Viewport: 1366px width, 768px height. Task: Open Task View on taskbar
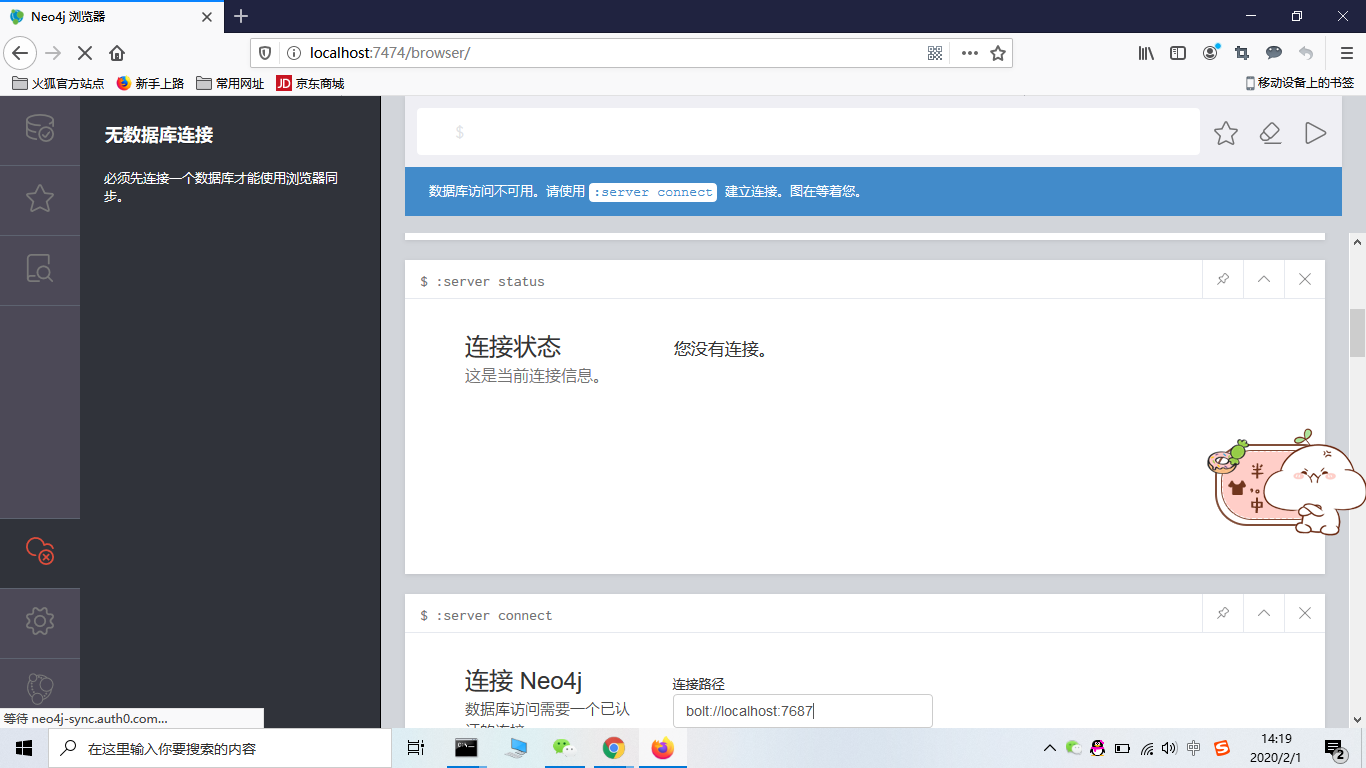tap(416, 748)
